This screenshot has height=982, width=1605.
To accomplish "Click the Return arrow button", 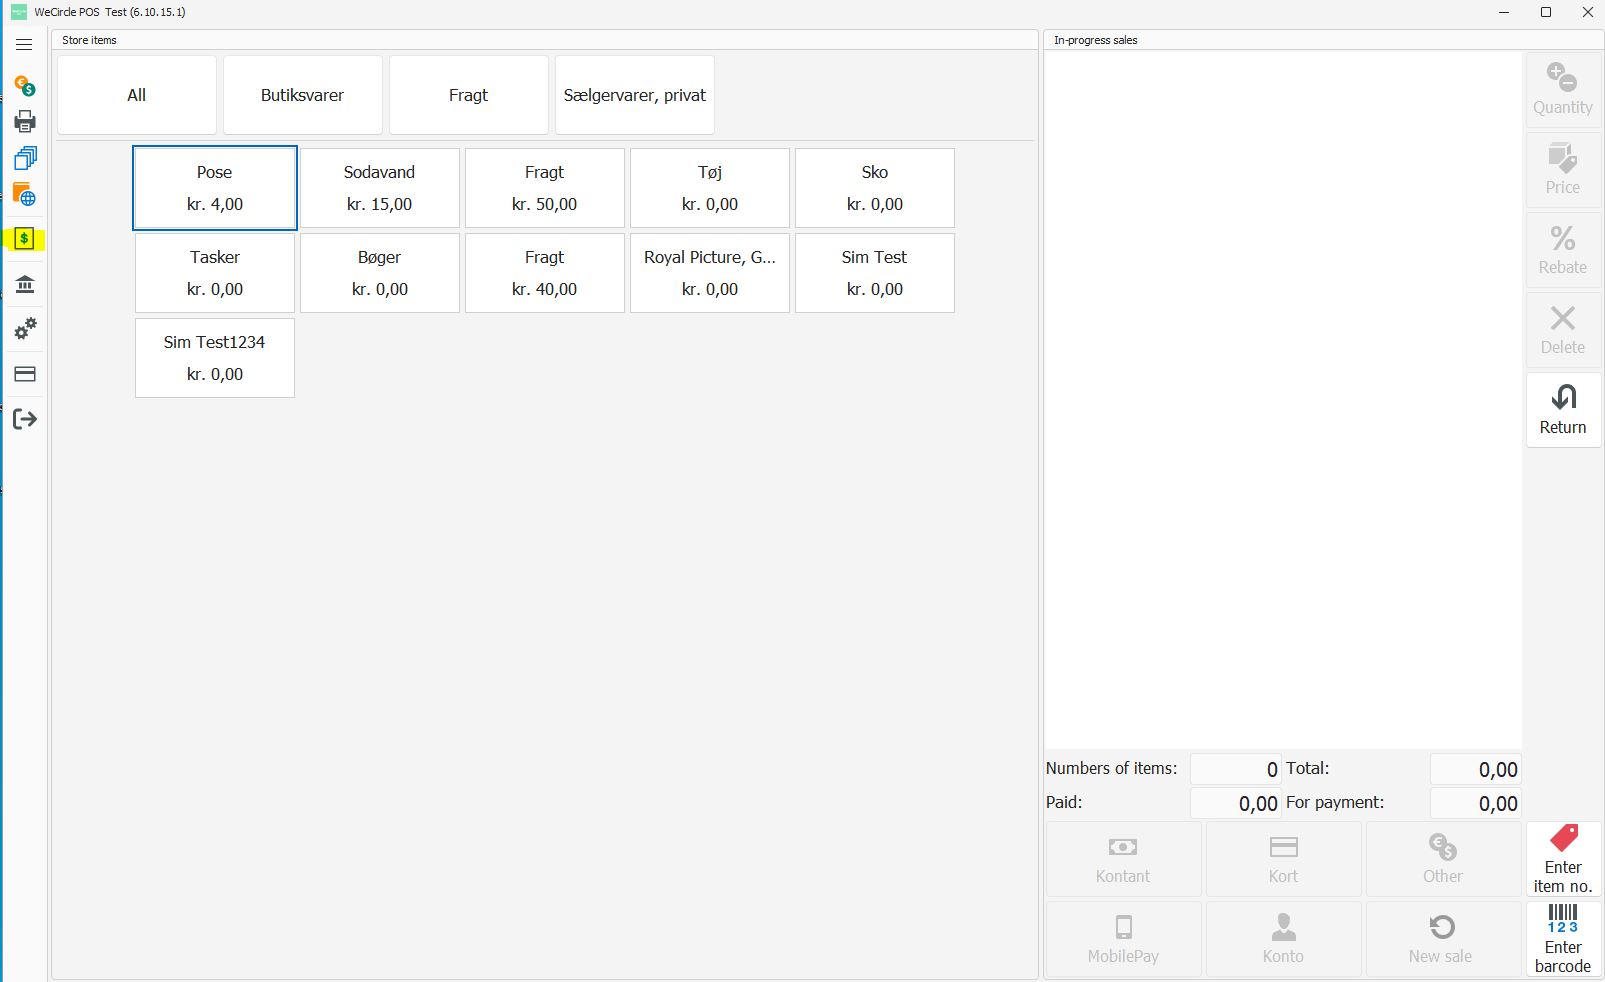I will pyautogui.click(x=1563, y=409).
